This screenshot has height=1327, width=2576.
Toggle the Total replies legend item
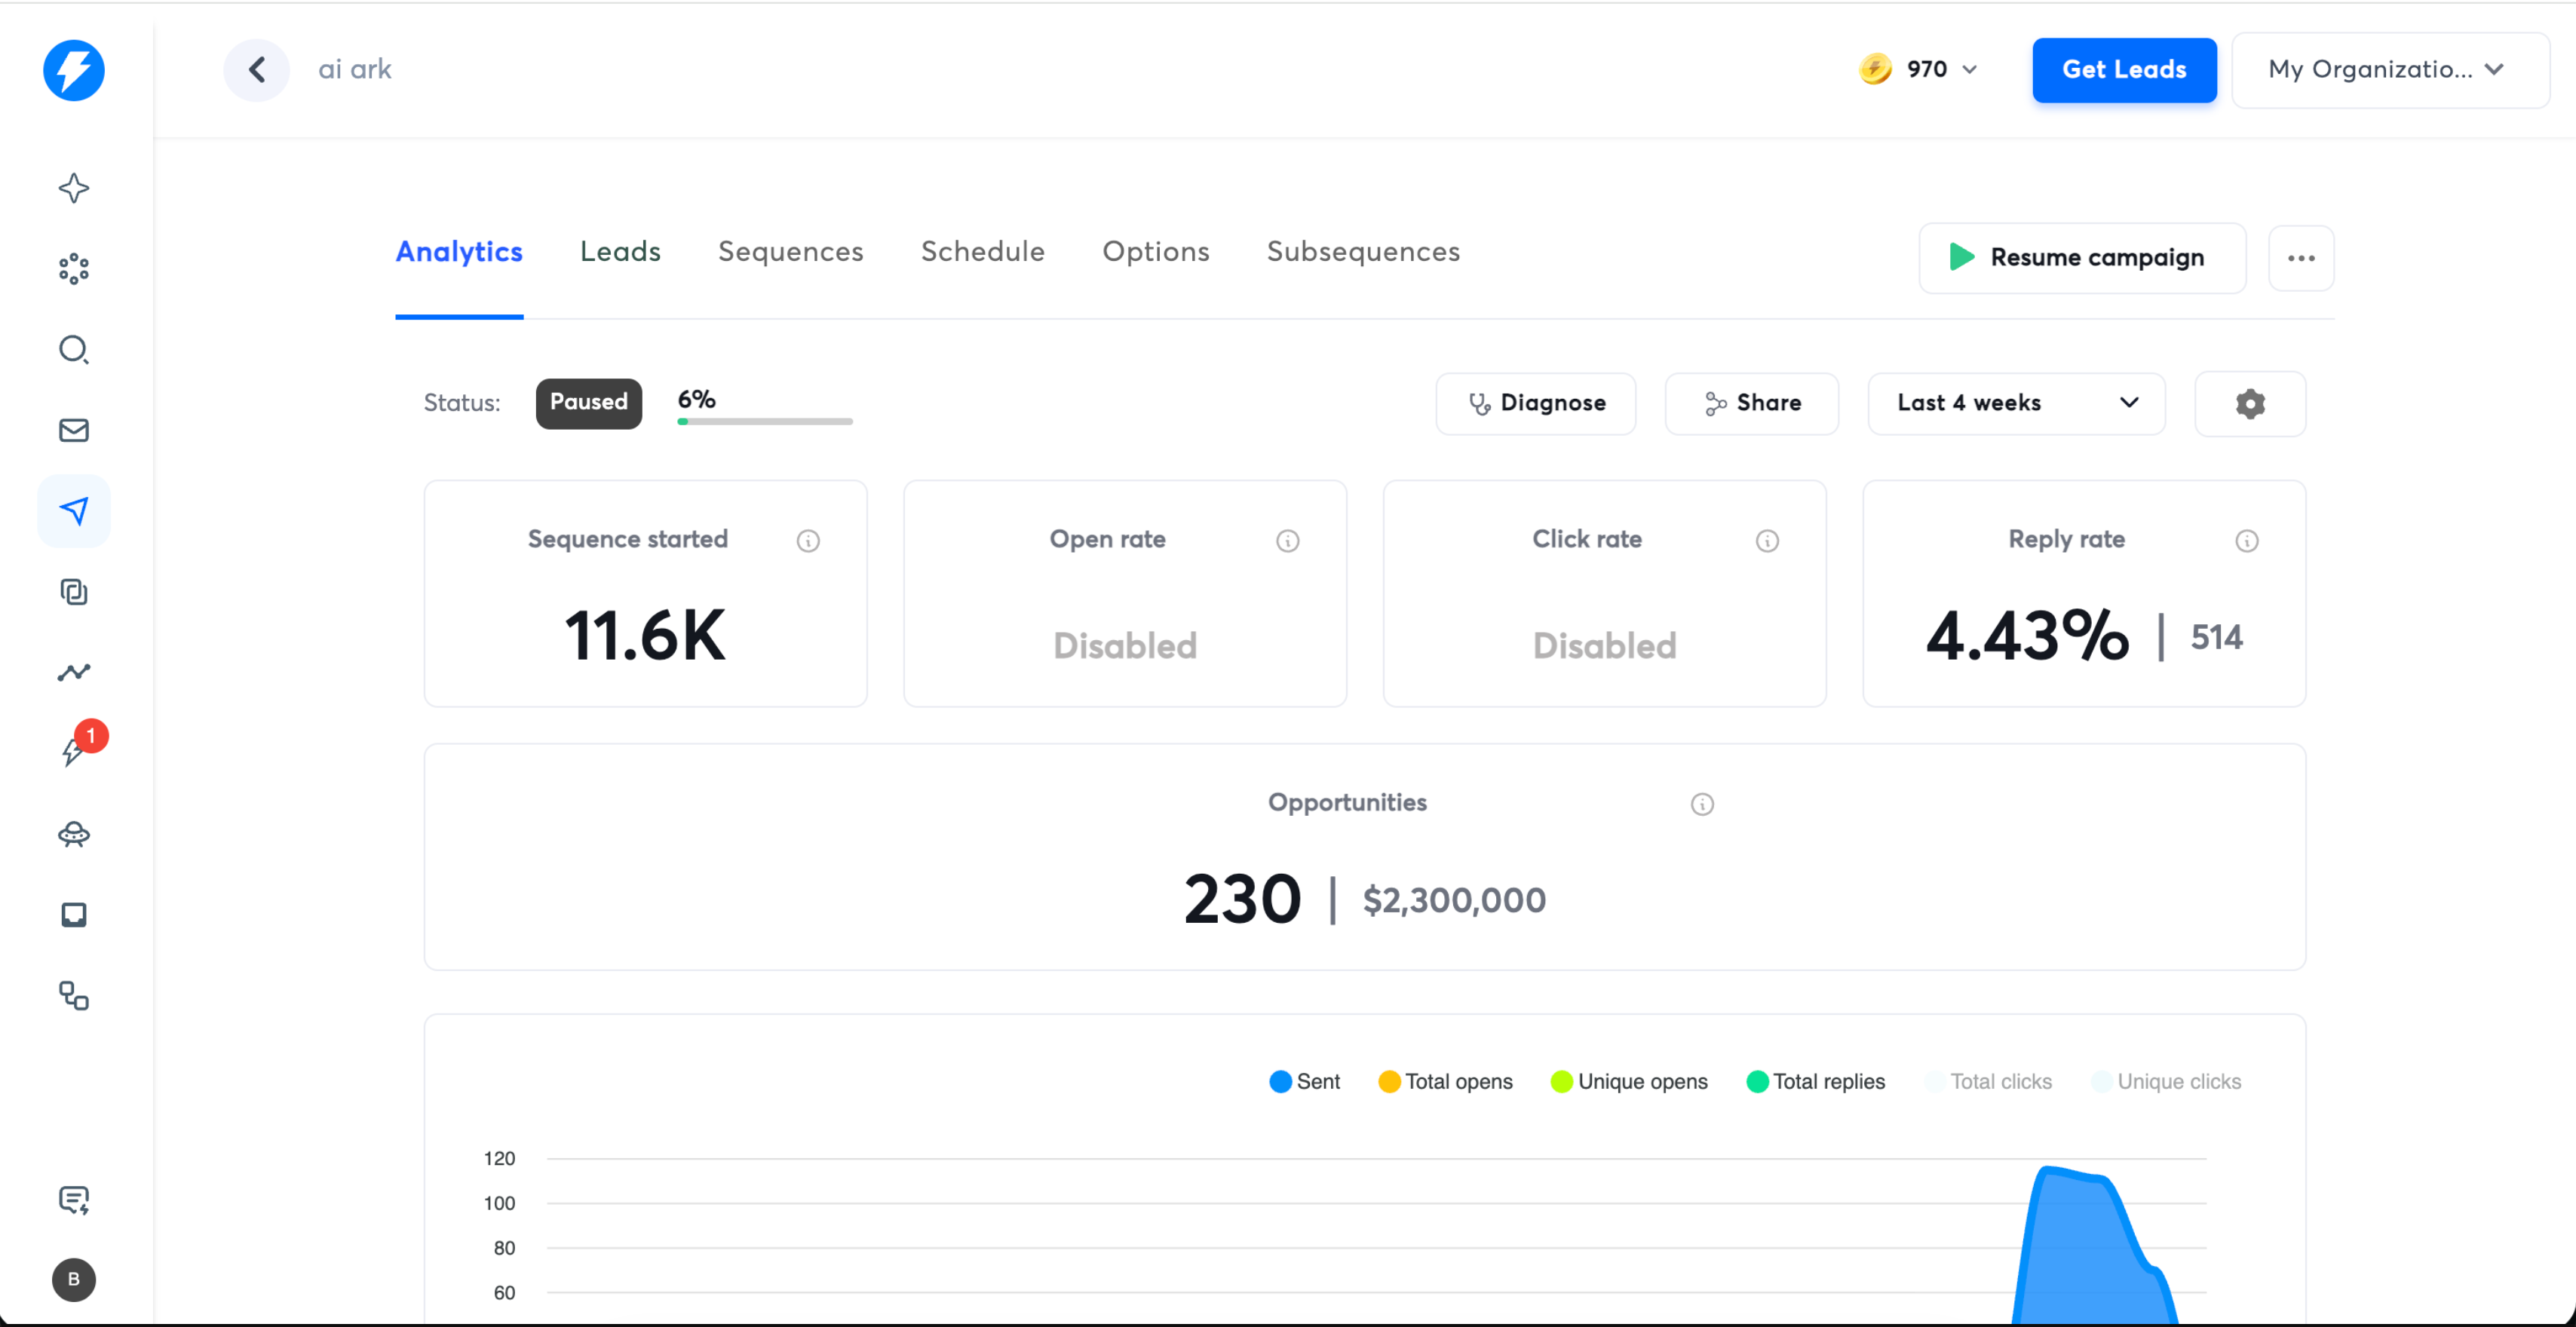(1815, 1081)
